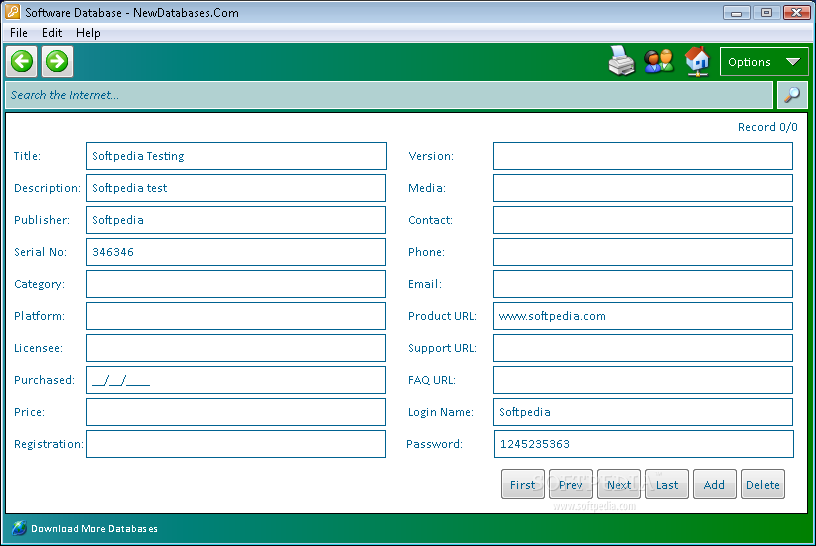
Task: Click the empty Category field
Action: click(x=236, y=284)
